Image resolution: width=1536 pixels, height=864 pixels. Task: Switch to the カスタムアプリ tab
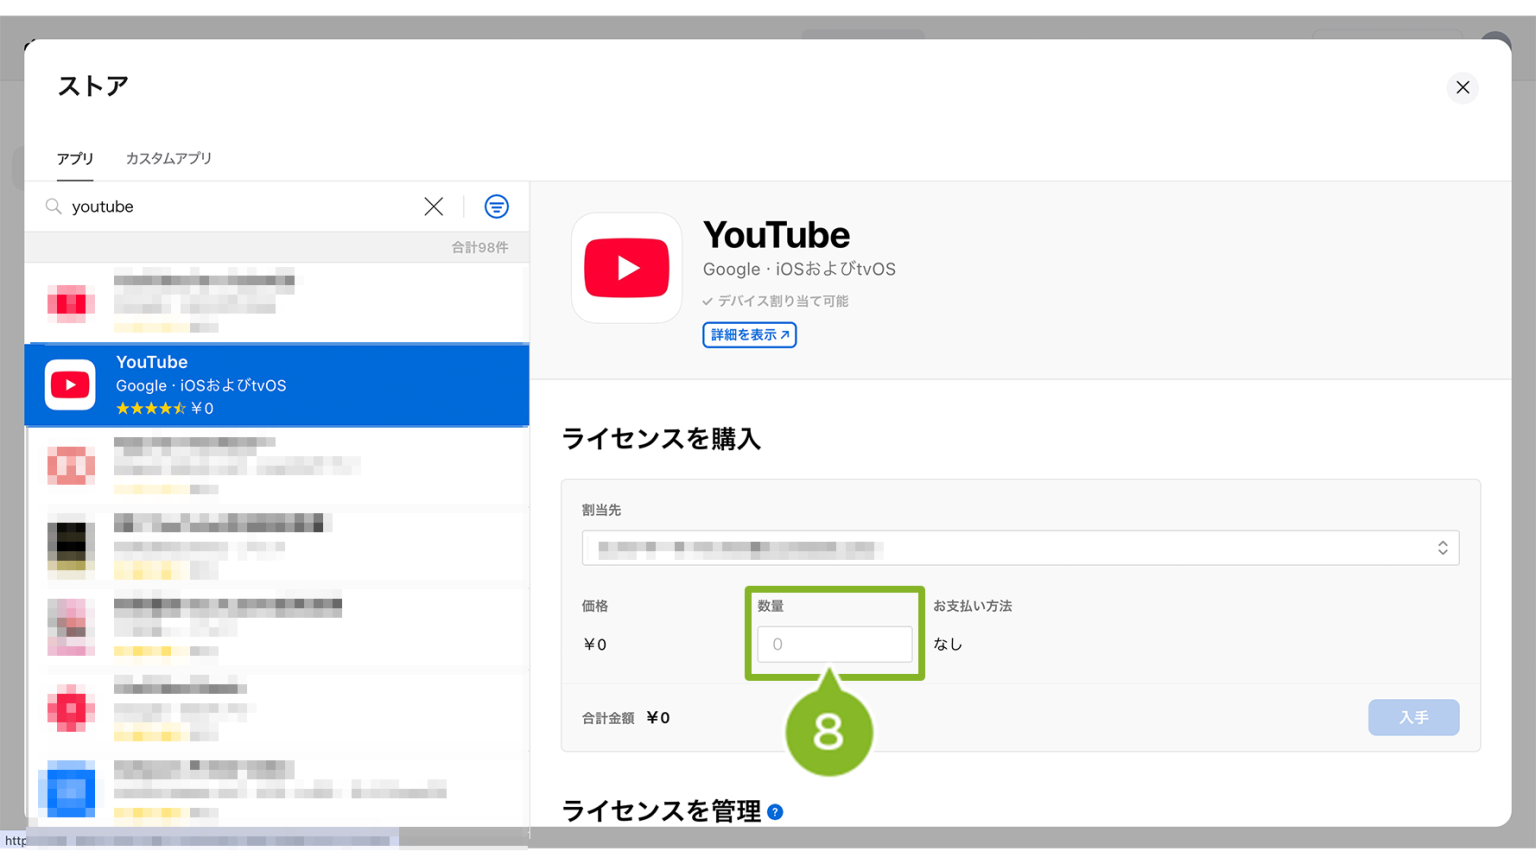168,159
